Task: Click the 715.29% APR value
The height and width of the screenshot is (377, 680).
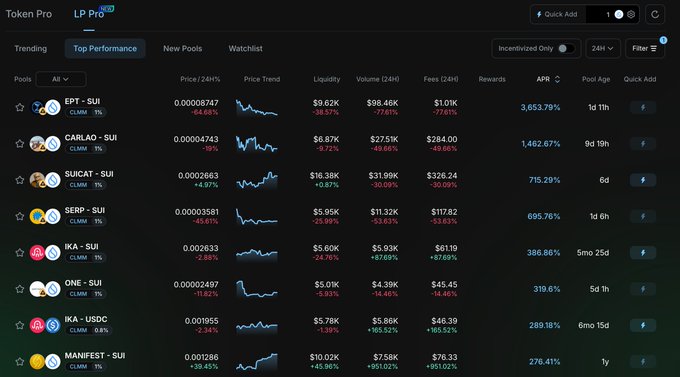Action: [544, 180]
